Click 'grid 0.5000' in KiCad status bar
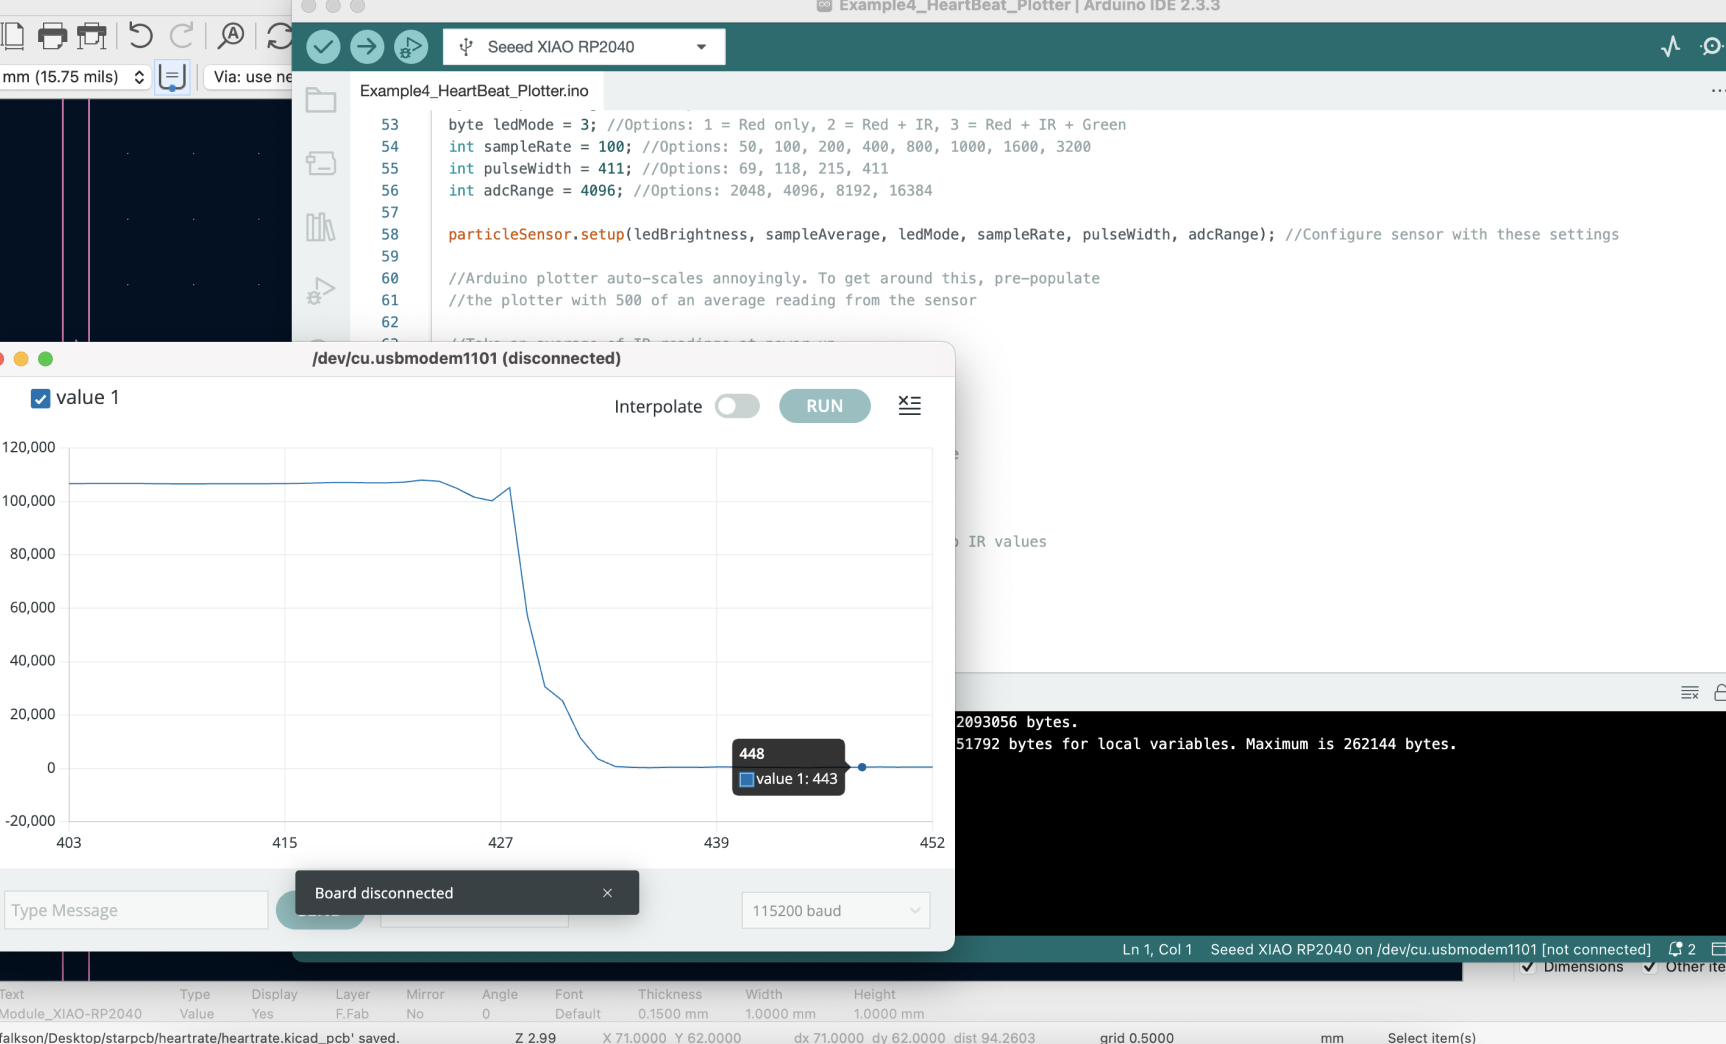Screen dimensions: 1726x1044 click(1137, 1037)
